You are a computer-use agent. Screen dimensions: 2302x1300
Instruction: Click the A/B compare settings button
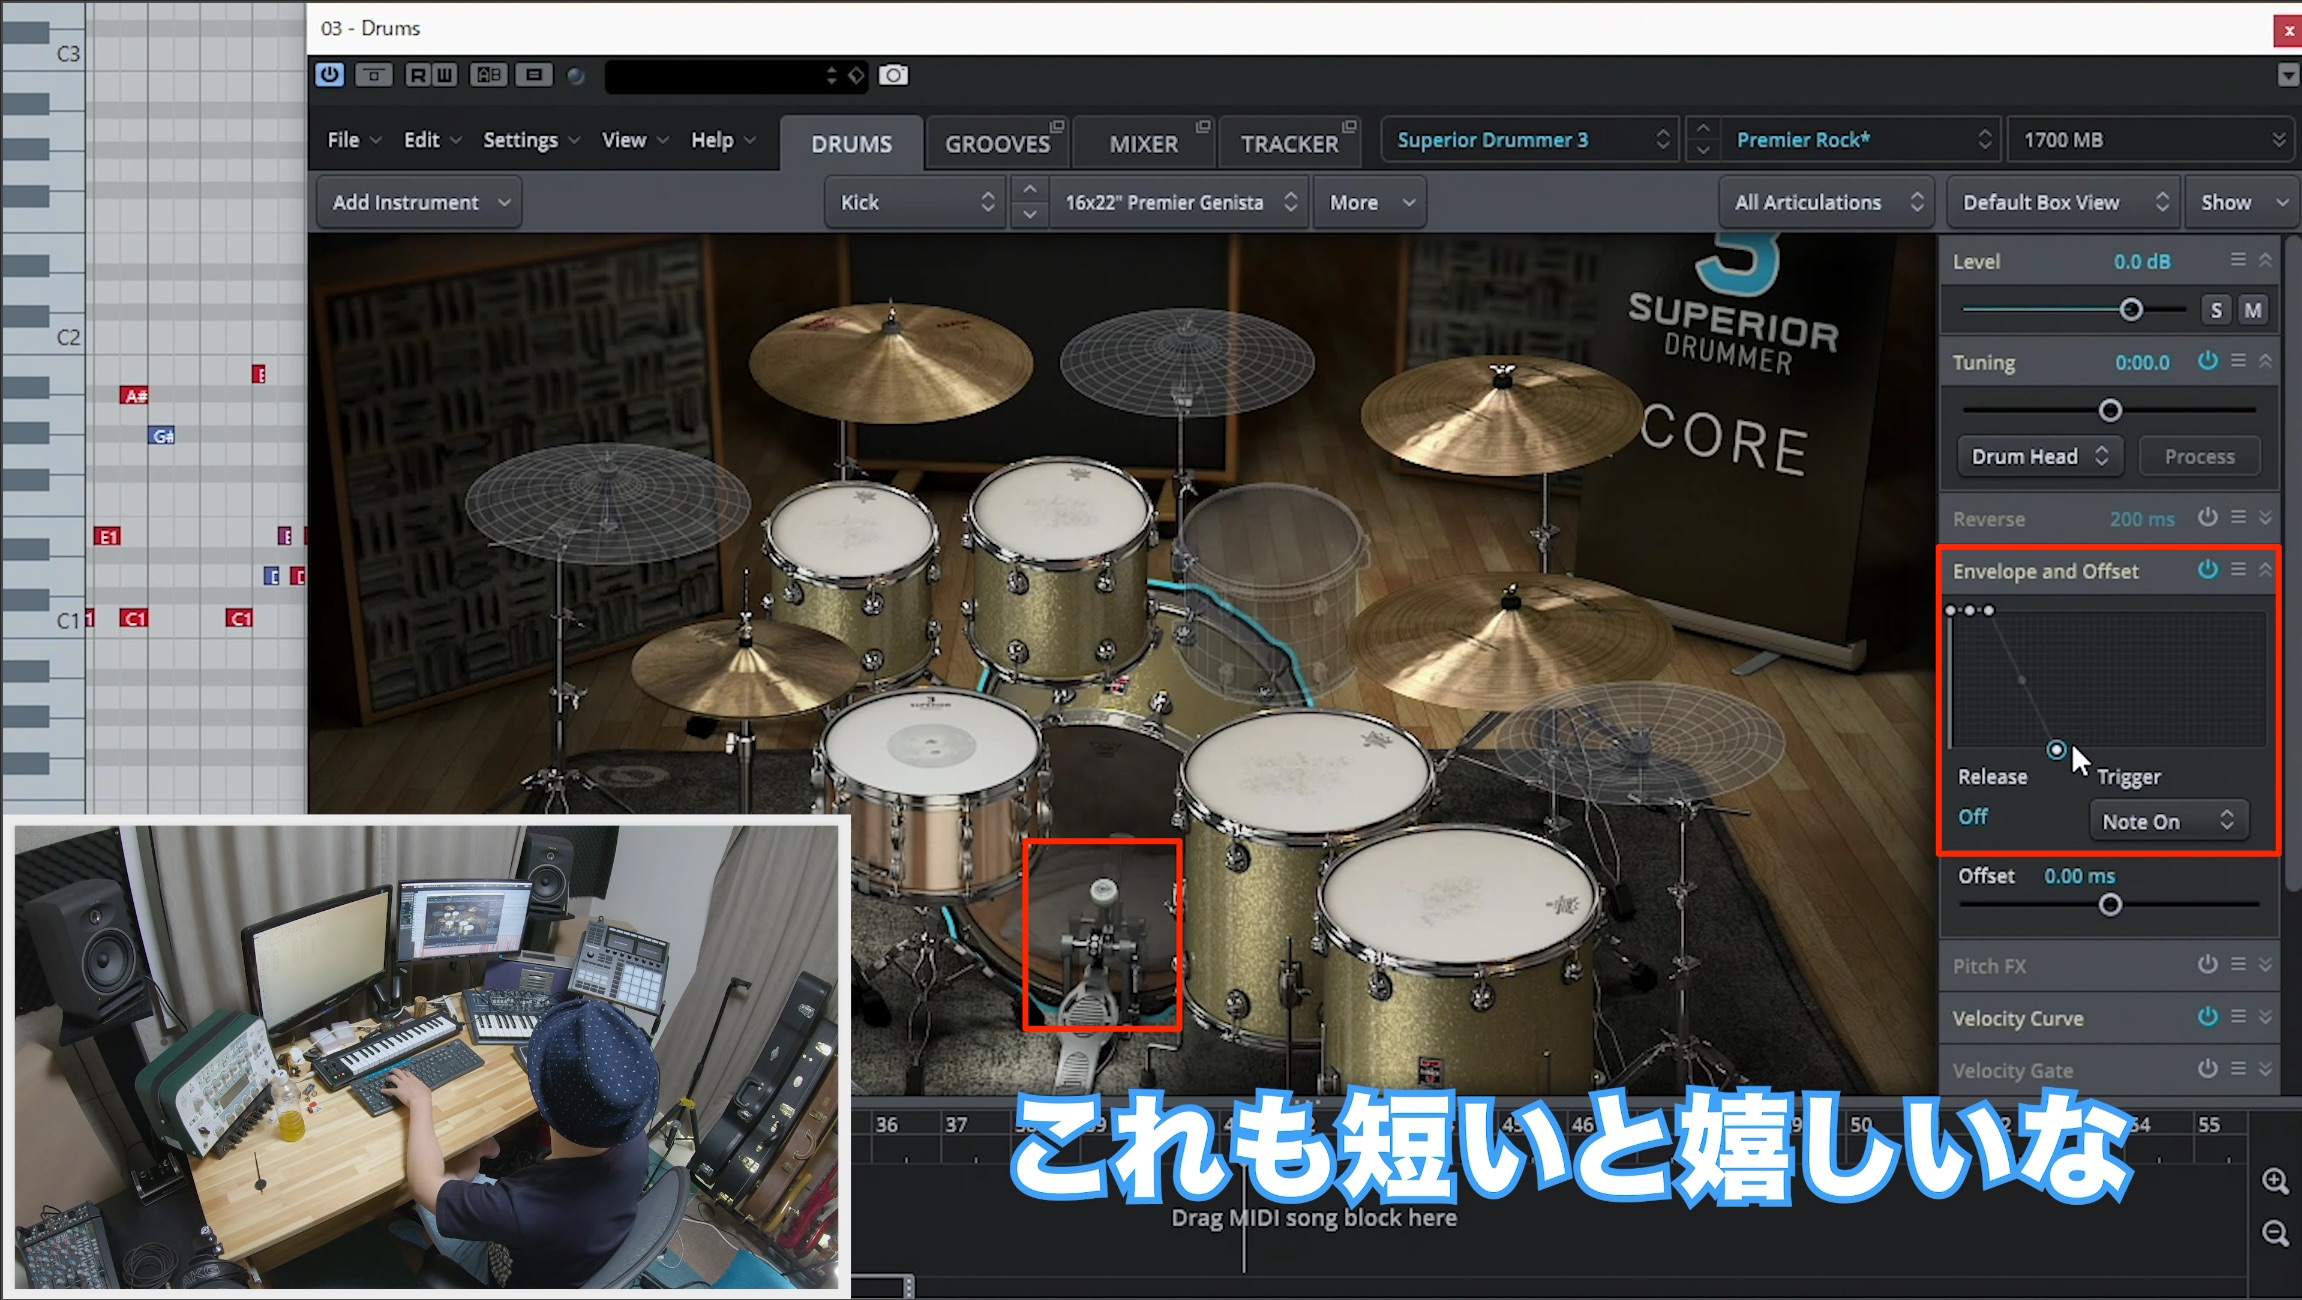coord(489,75)
